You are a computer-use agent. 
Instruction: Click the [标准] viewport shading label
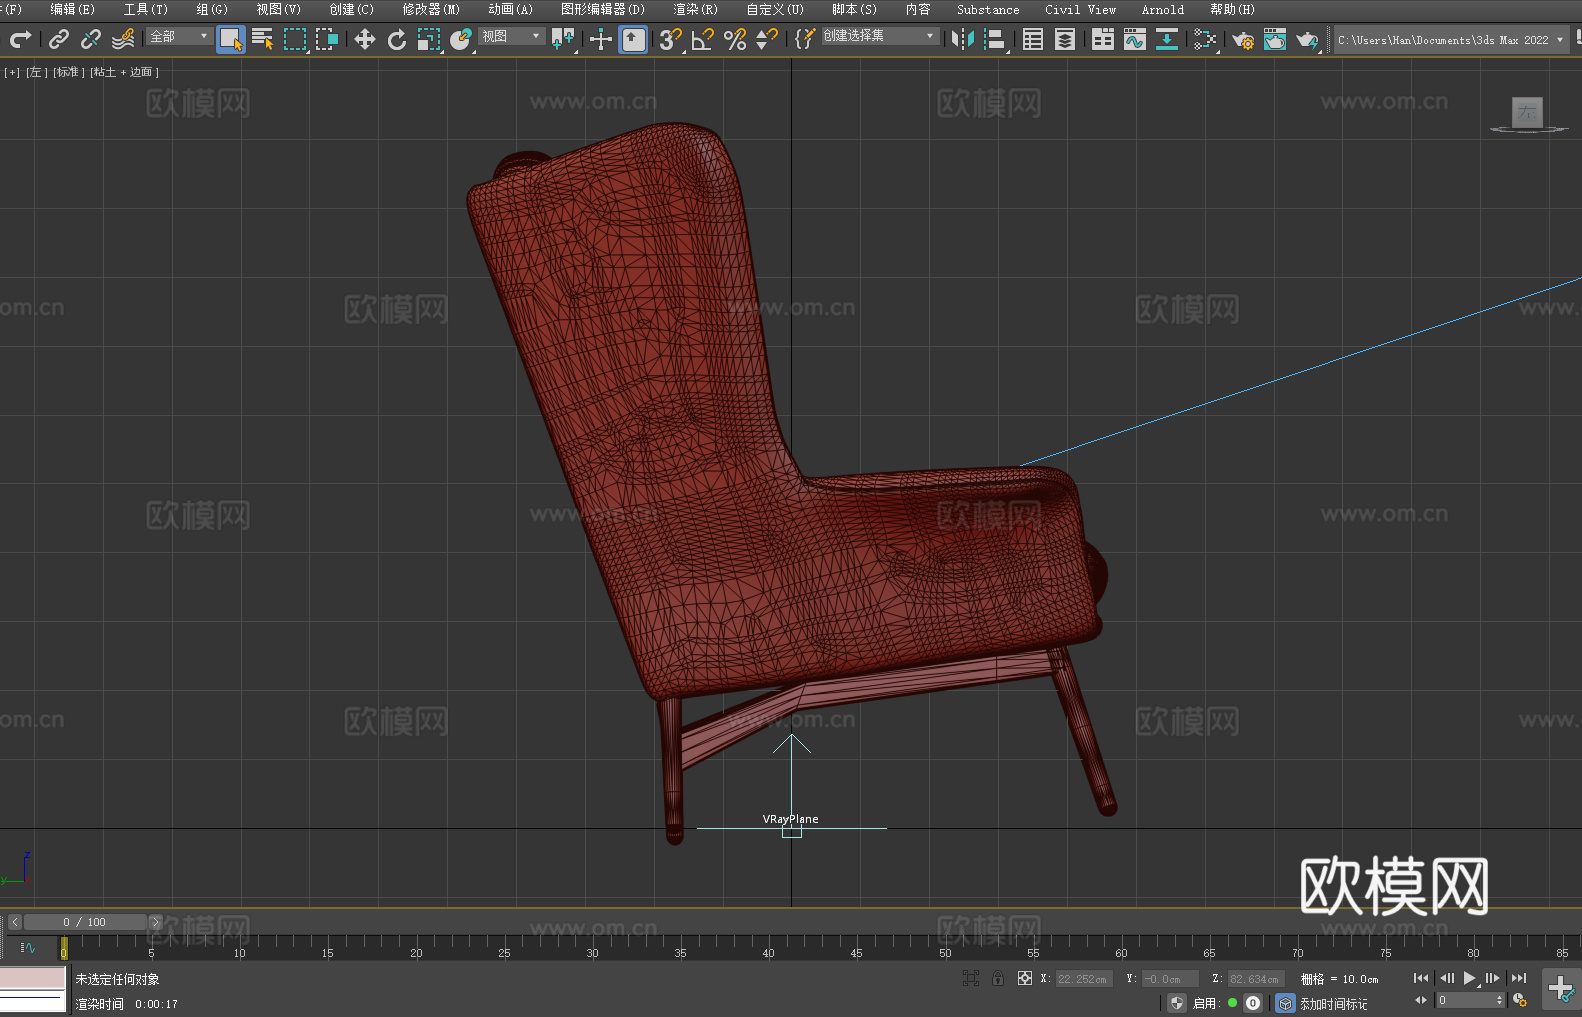click(69, 72)
